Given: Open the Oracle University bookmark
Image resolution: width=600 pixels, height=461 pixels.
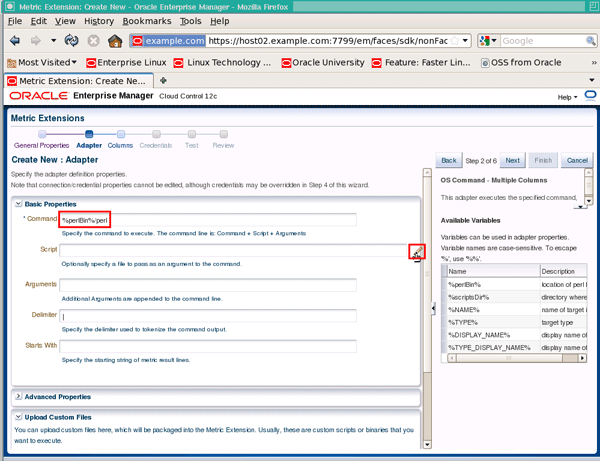Looking at the screenshot, I should pyautogui.click(x=323, y=62).
